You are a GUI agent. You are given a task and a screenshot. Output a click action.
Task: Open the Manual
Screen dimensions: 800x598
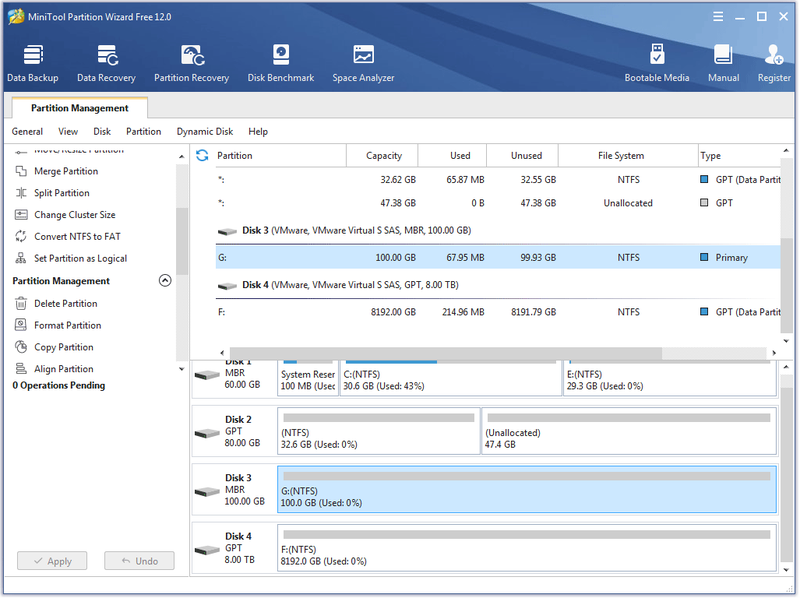point(723,64)
